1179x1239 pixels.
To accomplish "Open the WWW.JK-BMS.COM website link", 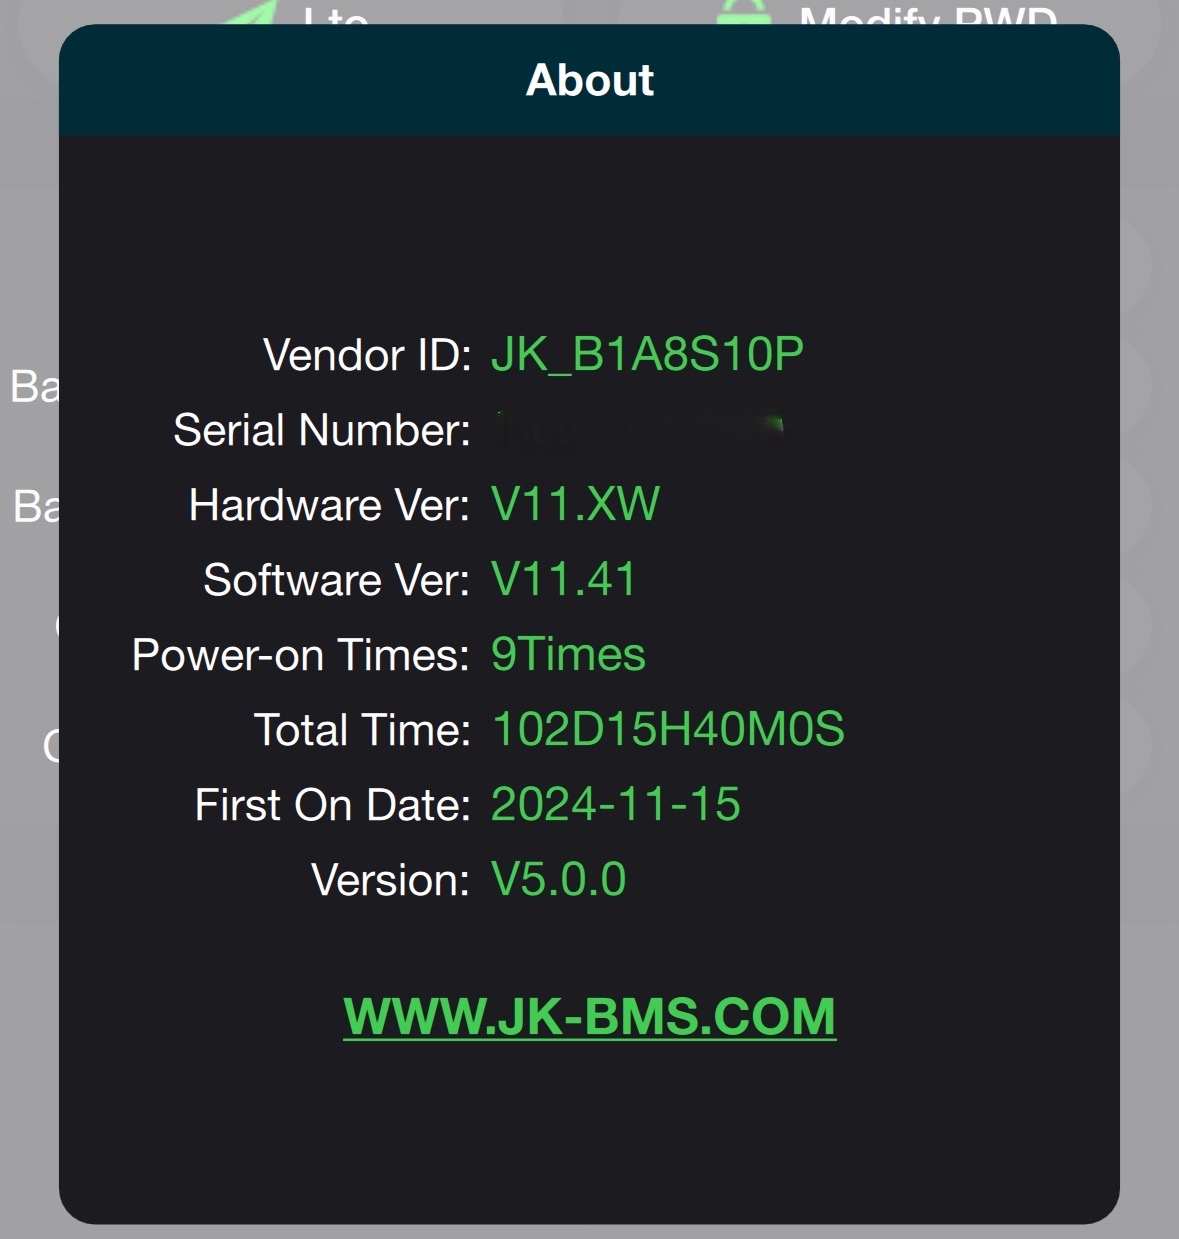I will [x=589, y=1017].
